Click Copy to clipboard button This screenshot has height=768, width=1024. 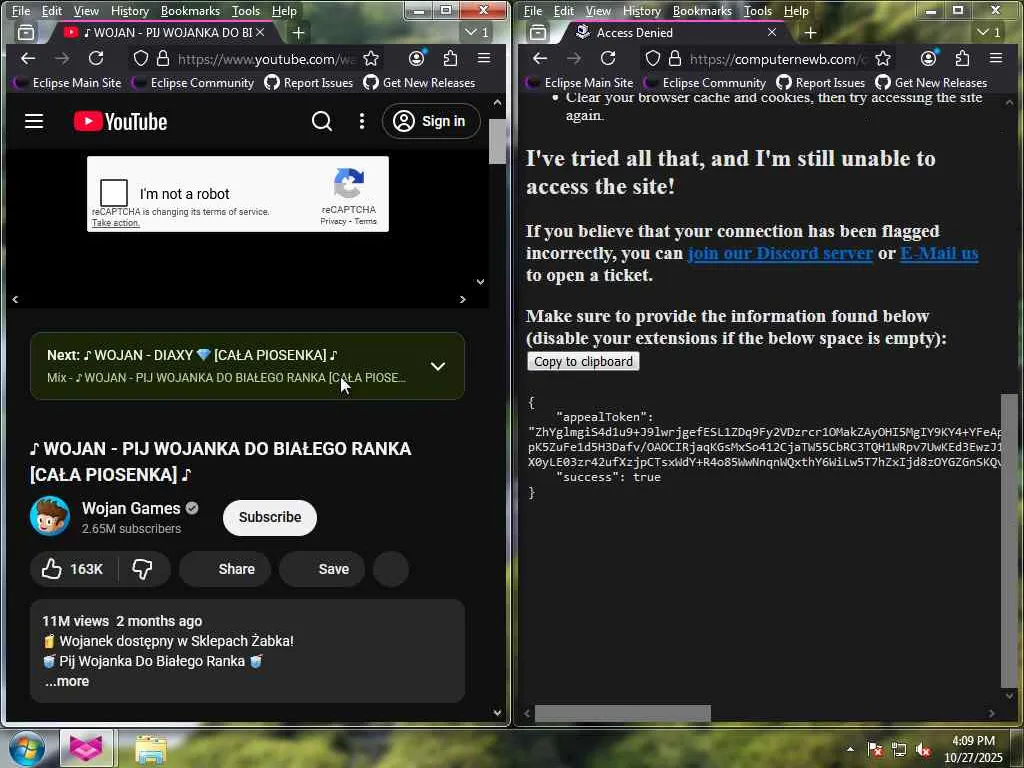pos(583,361)
